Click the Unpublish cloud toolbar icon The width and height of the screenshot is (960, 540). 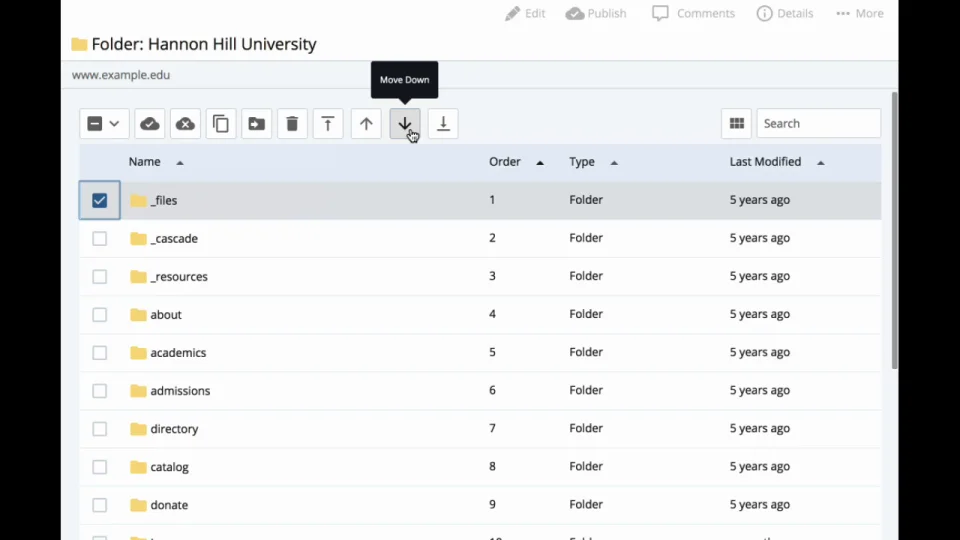point(185,124)
